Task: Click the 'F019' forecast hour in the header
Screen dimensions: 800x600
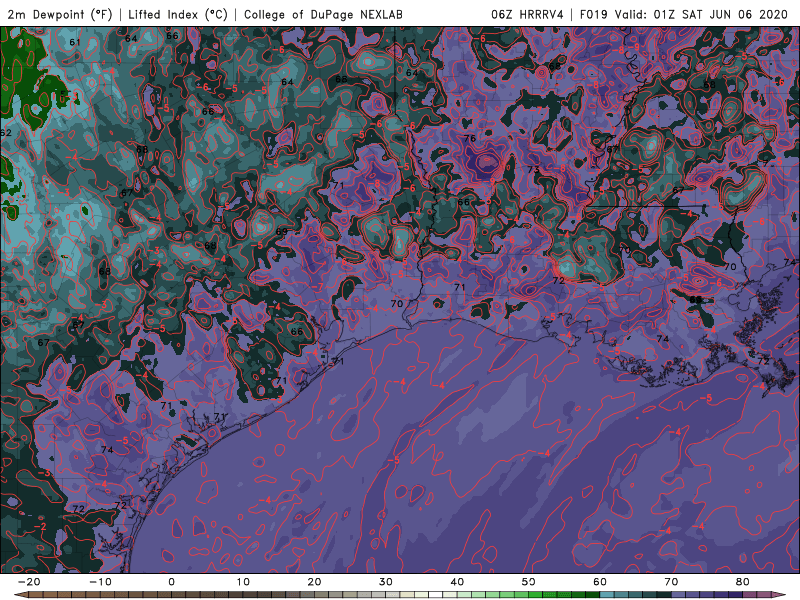Action: [x=593, y=14]
